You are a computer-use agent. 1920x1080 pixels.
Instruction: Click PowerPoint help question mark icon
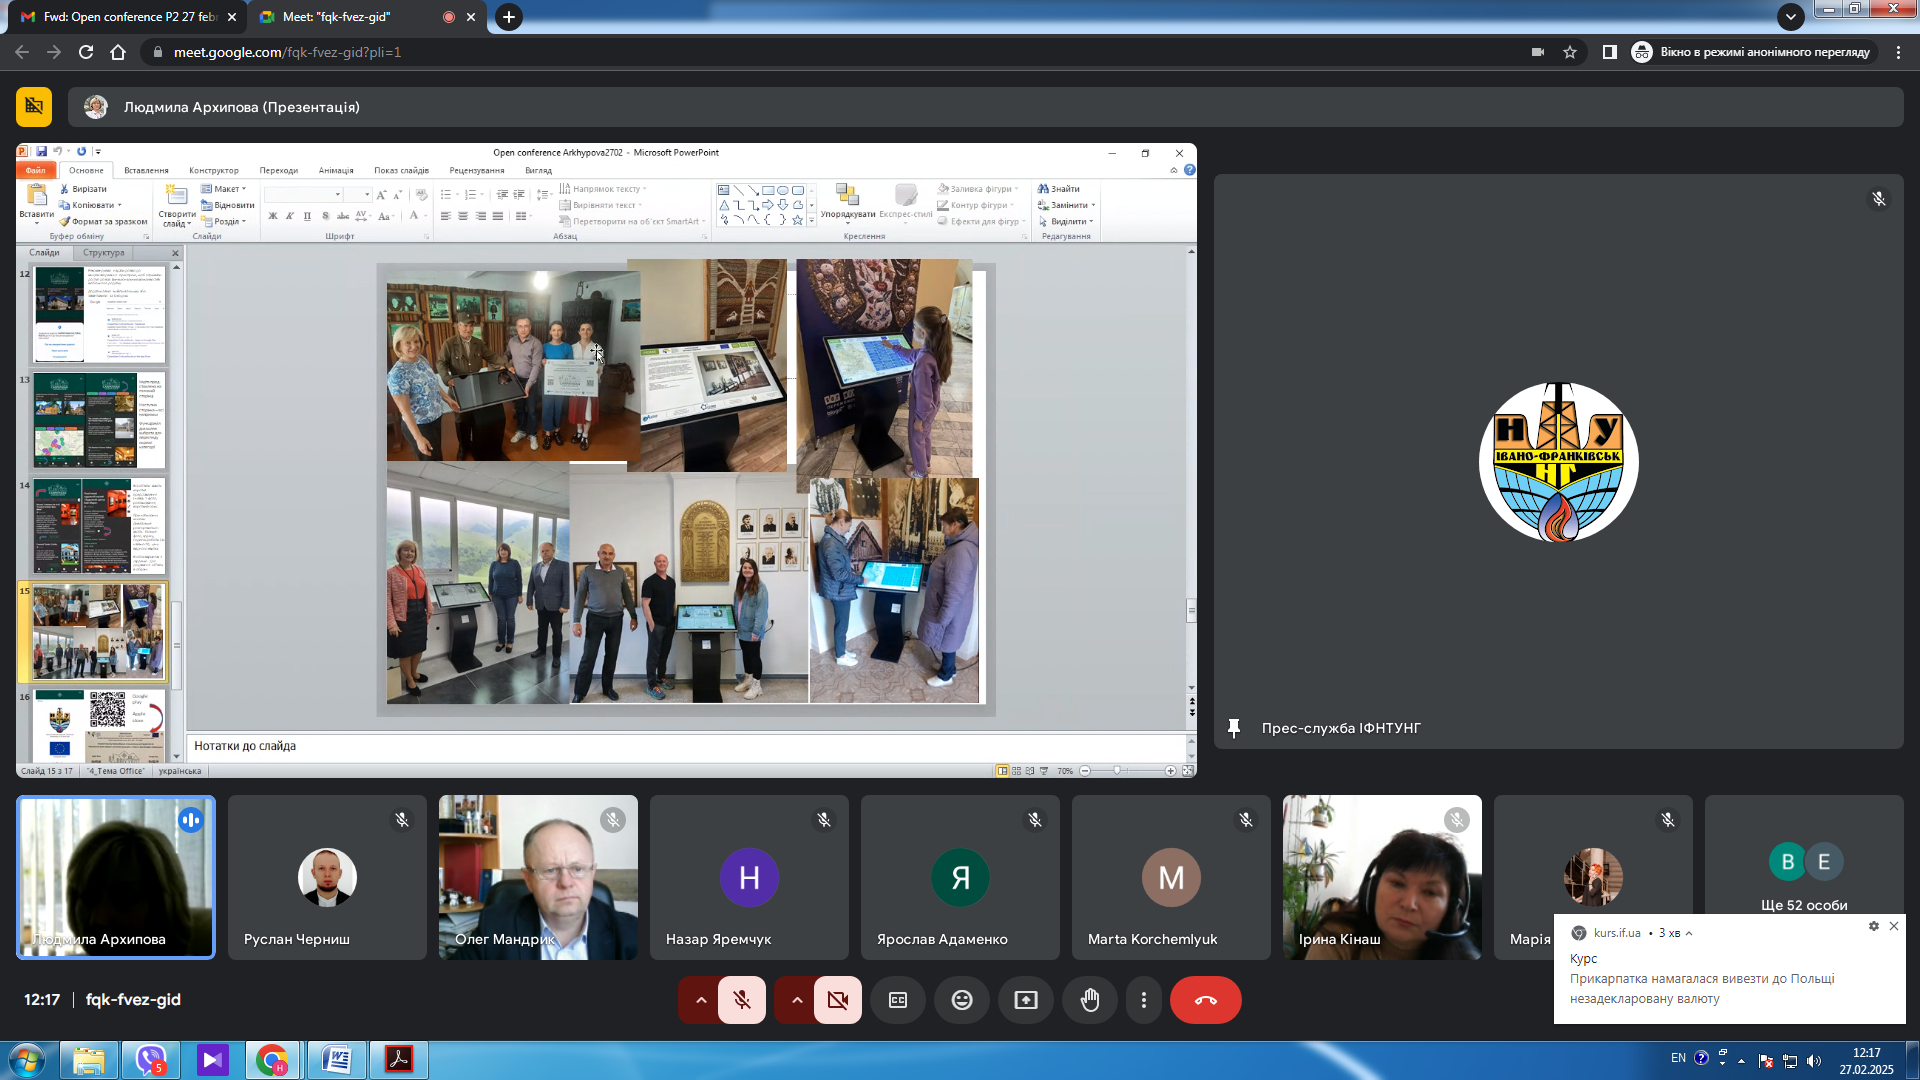tap(1189, 170)
